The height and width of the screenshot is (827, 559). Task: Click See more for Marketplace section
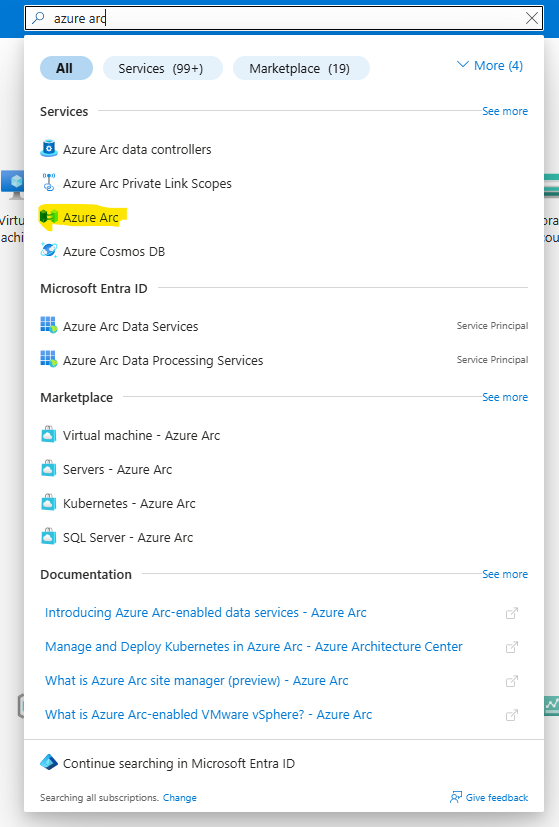click(505, 397)
